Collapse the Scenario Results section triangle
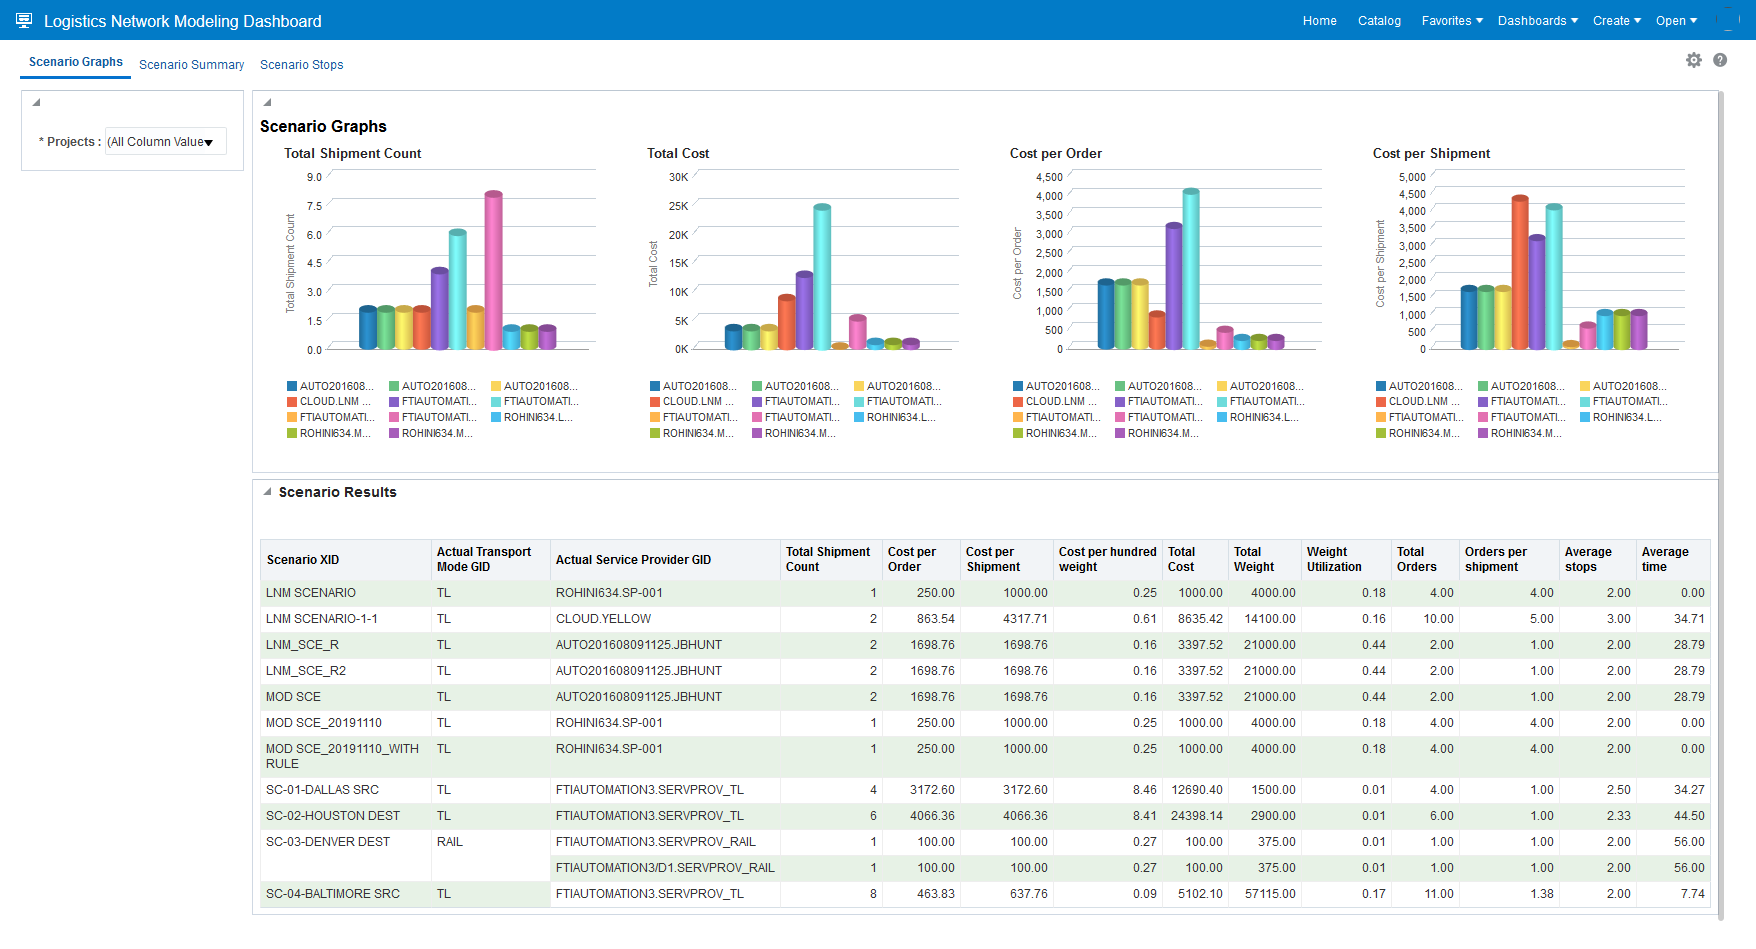Screen dimensions: 1756x949 click(267, 492)
